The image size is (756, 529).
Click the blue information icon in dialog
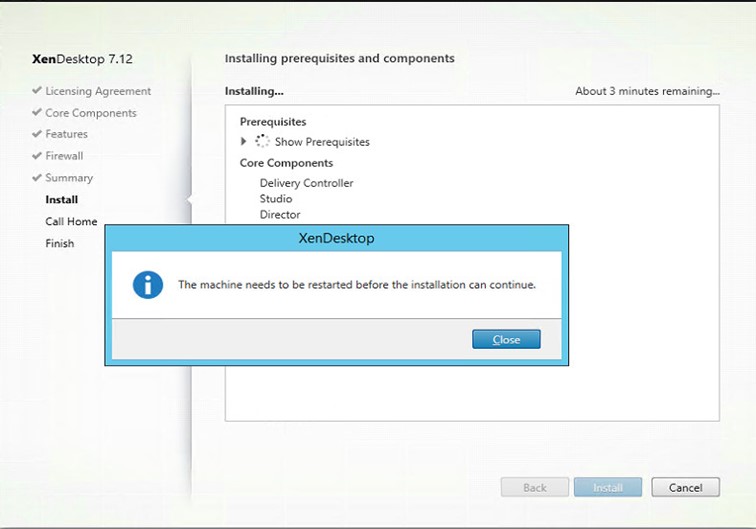tap(148, 285)
